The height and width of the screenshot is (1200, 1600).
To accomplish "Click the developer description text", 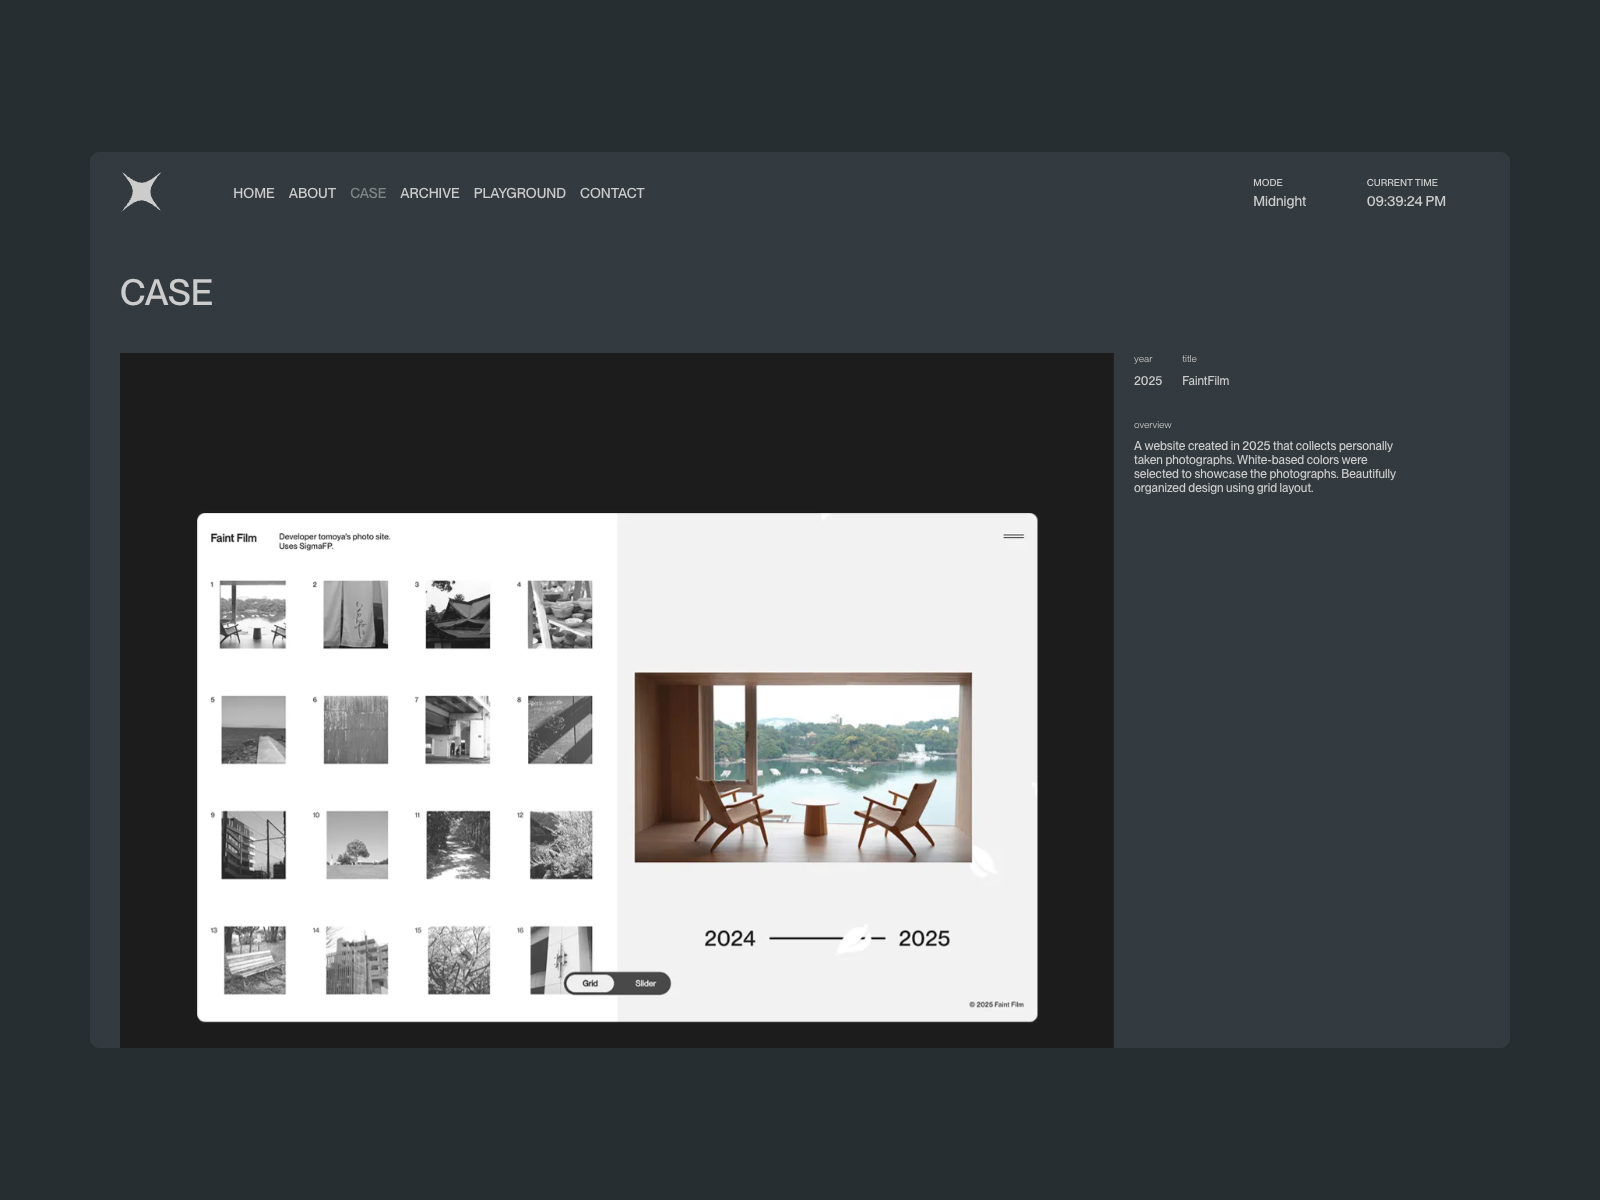I will (334, 541).
